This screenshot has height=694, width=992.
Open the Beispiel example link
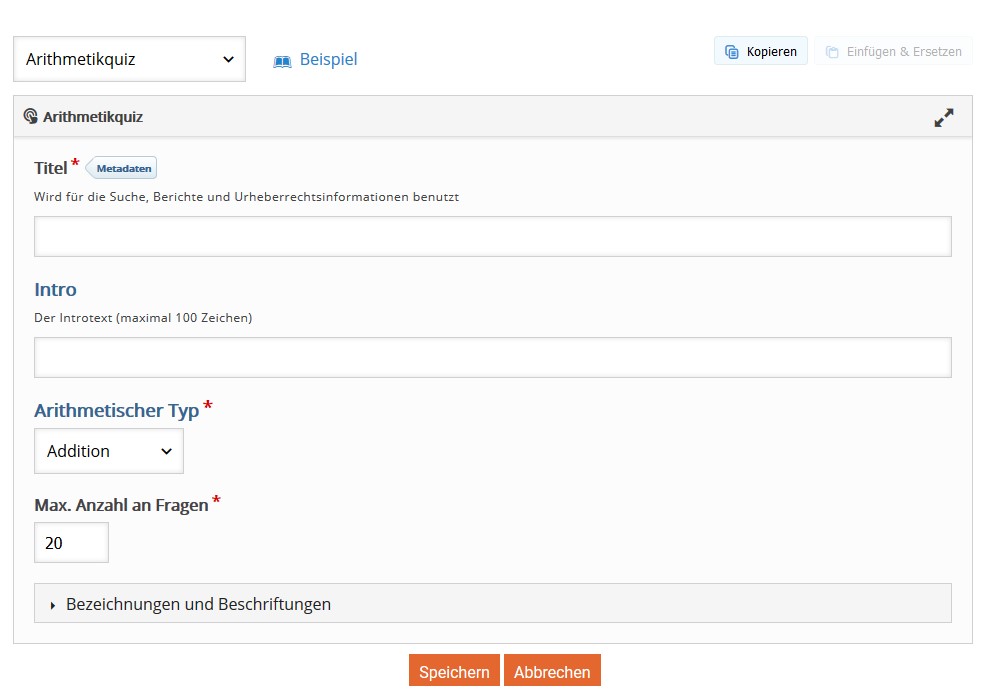[328, 59]
